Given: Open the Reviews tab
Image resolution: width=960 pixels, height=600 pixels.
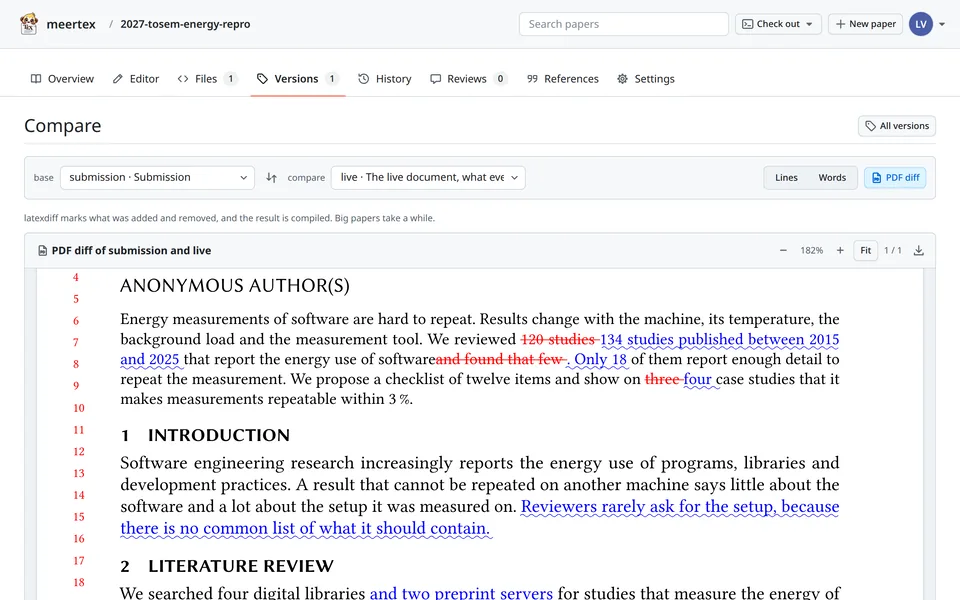Looking at the screenshot, I should 468,78.
